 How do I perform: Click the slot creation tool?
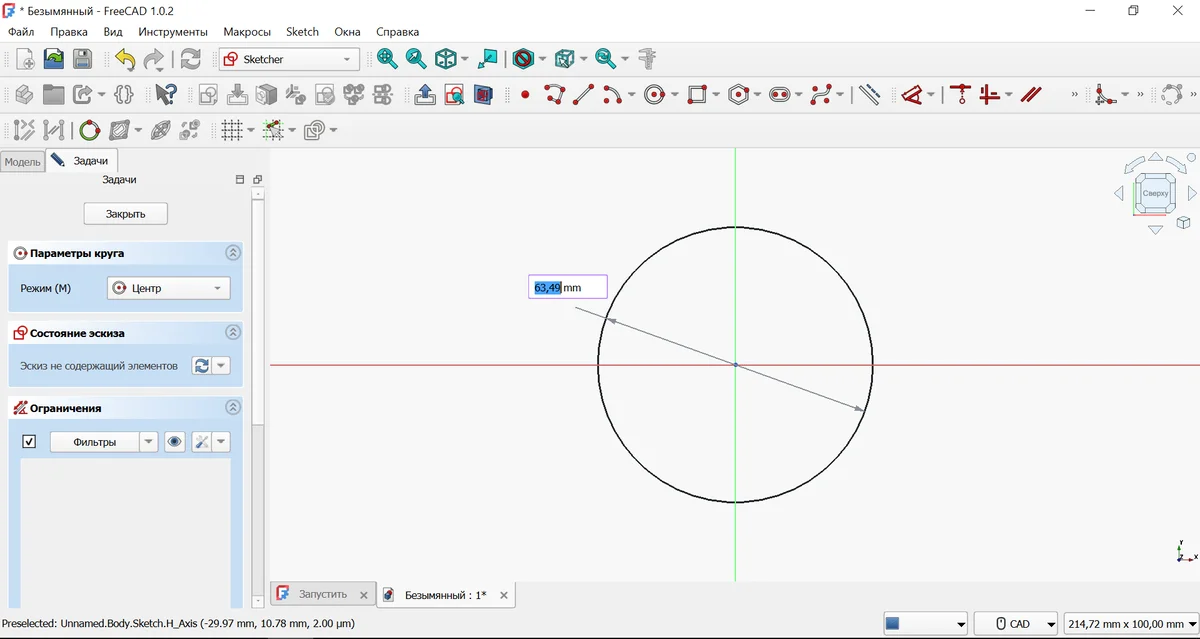click(x=779, y=95)
